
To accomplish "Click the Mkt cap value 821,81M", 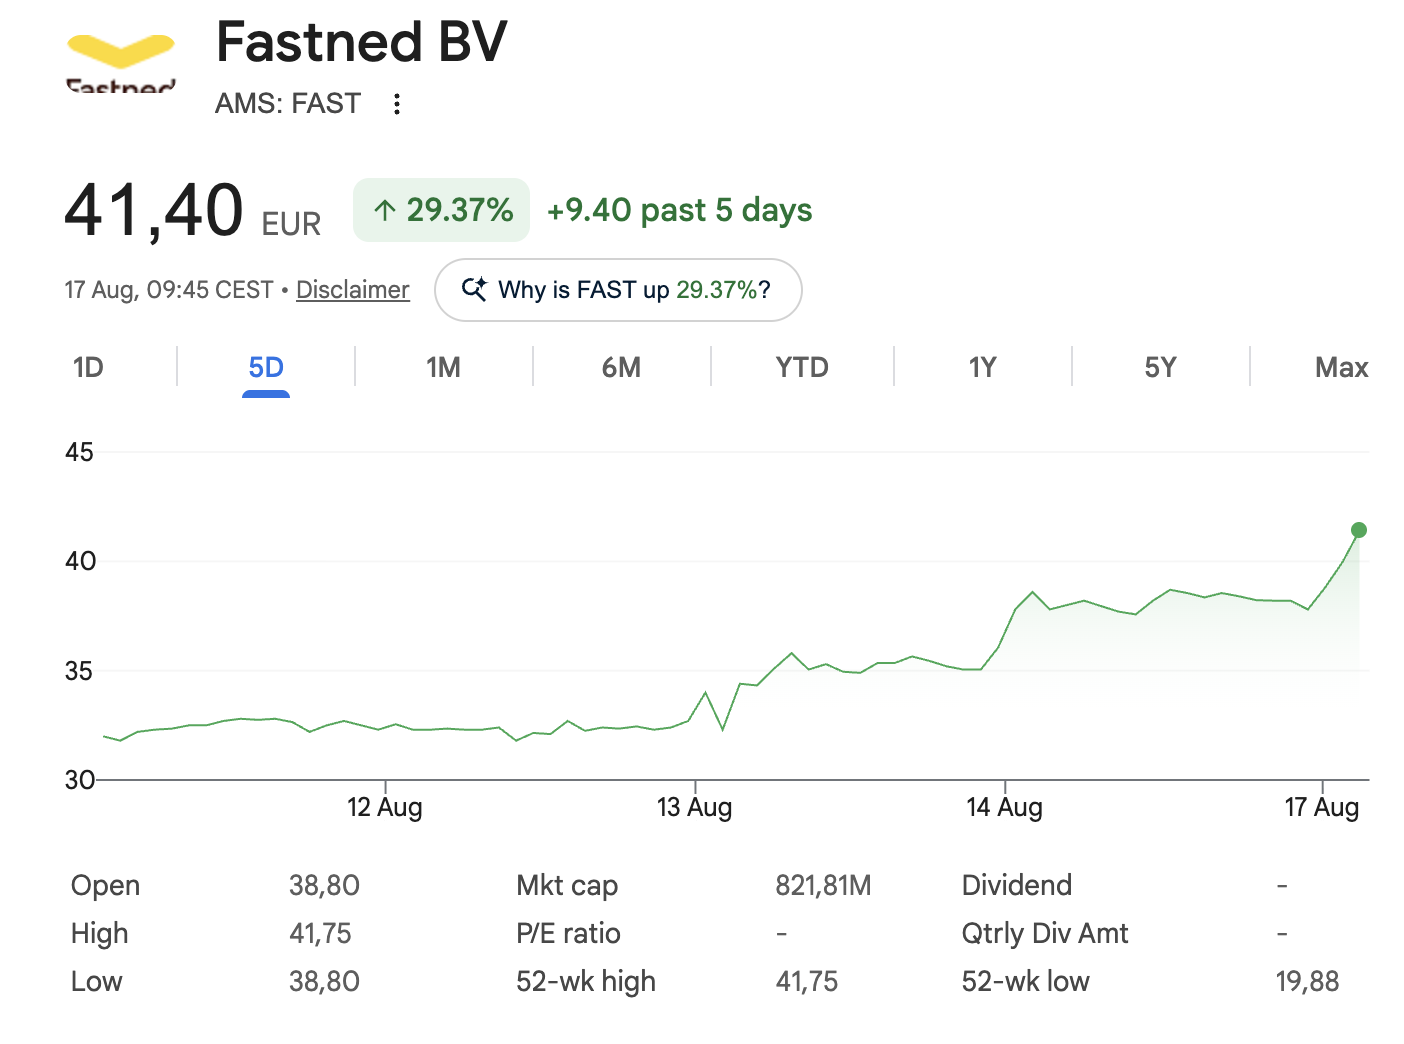I will [823, 886].
